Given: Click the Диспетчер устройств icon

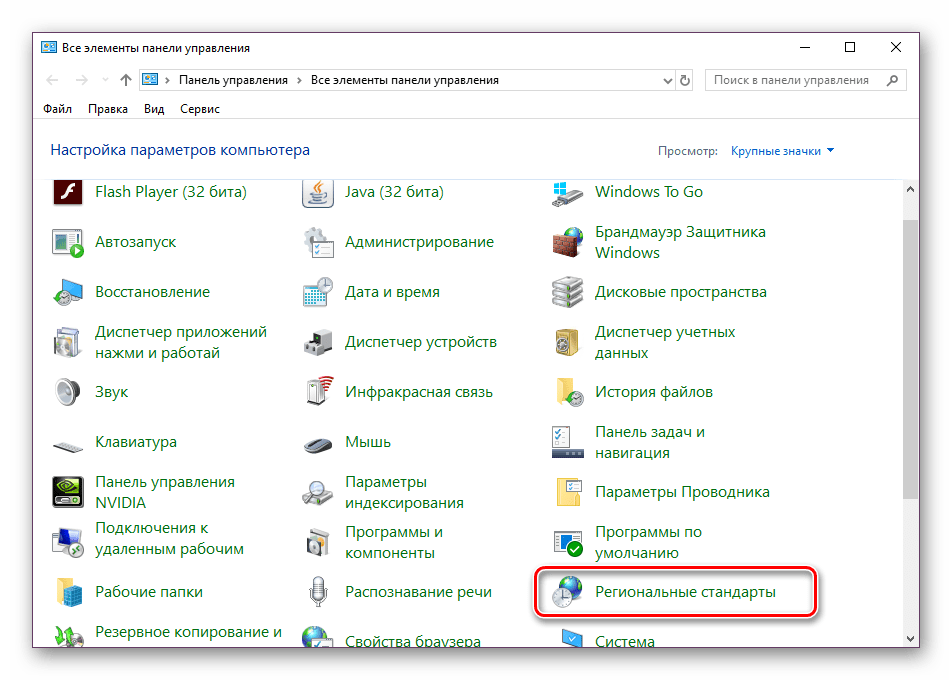Looking at the screenshot, I should pyautogui.click(x=318, y=342).
